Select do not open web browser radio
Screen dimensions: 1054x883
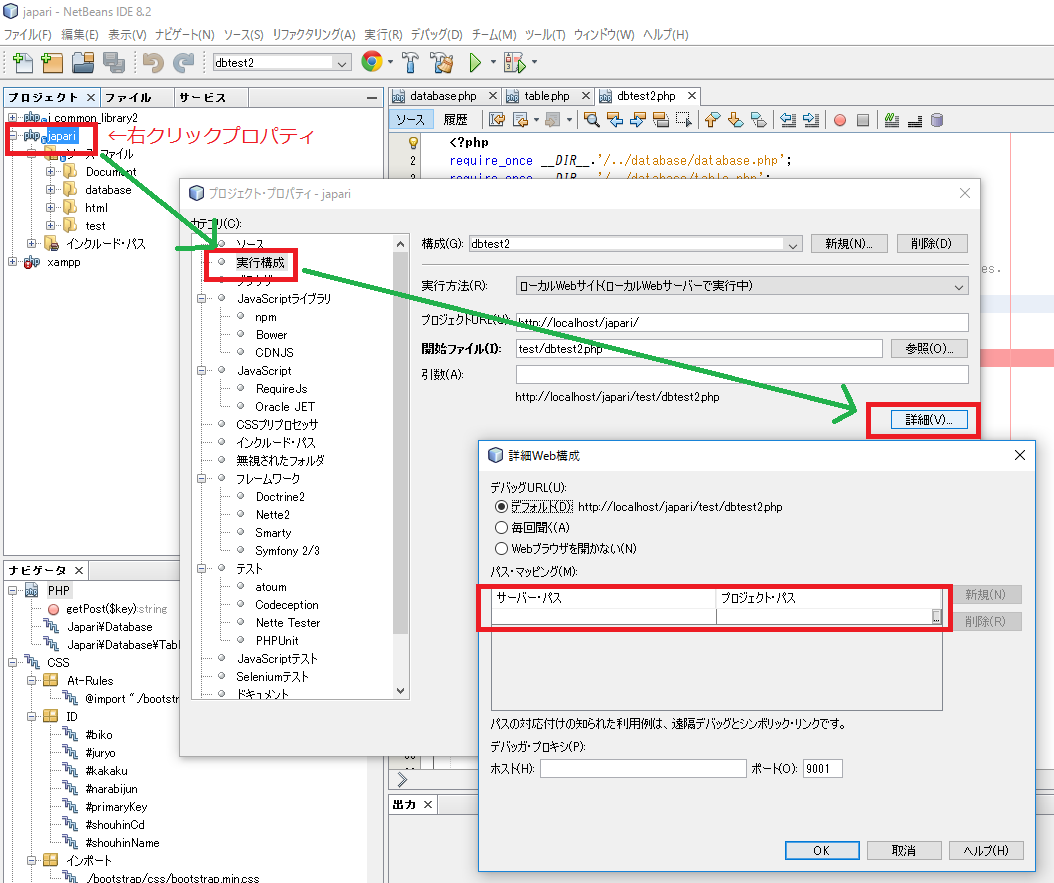[501, 548]
